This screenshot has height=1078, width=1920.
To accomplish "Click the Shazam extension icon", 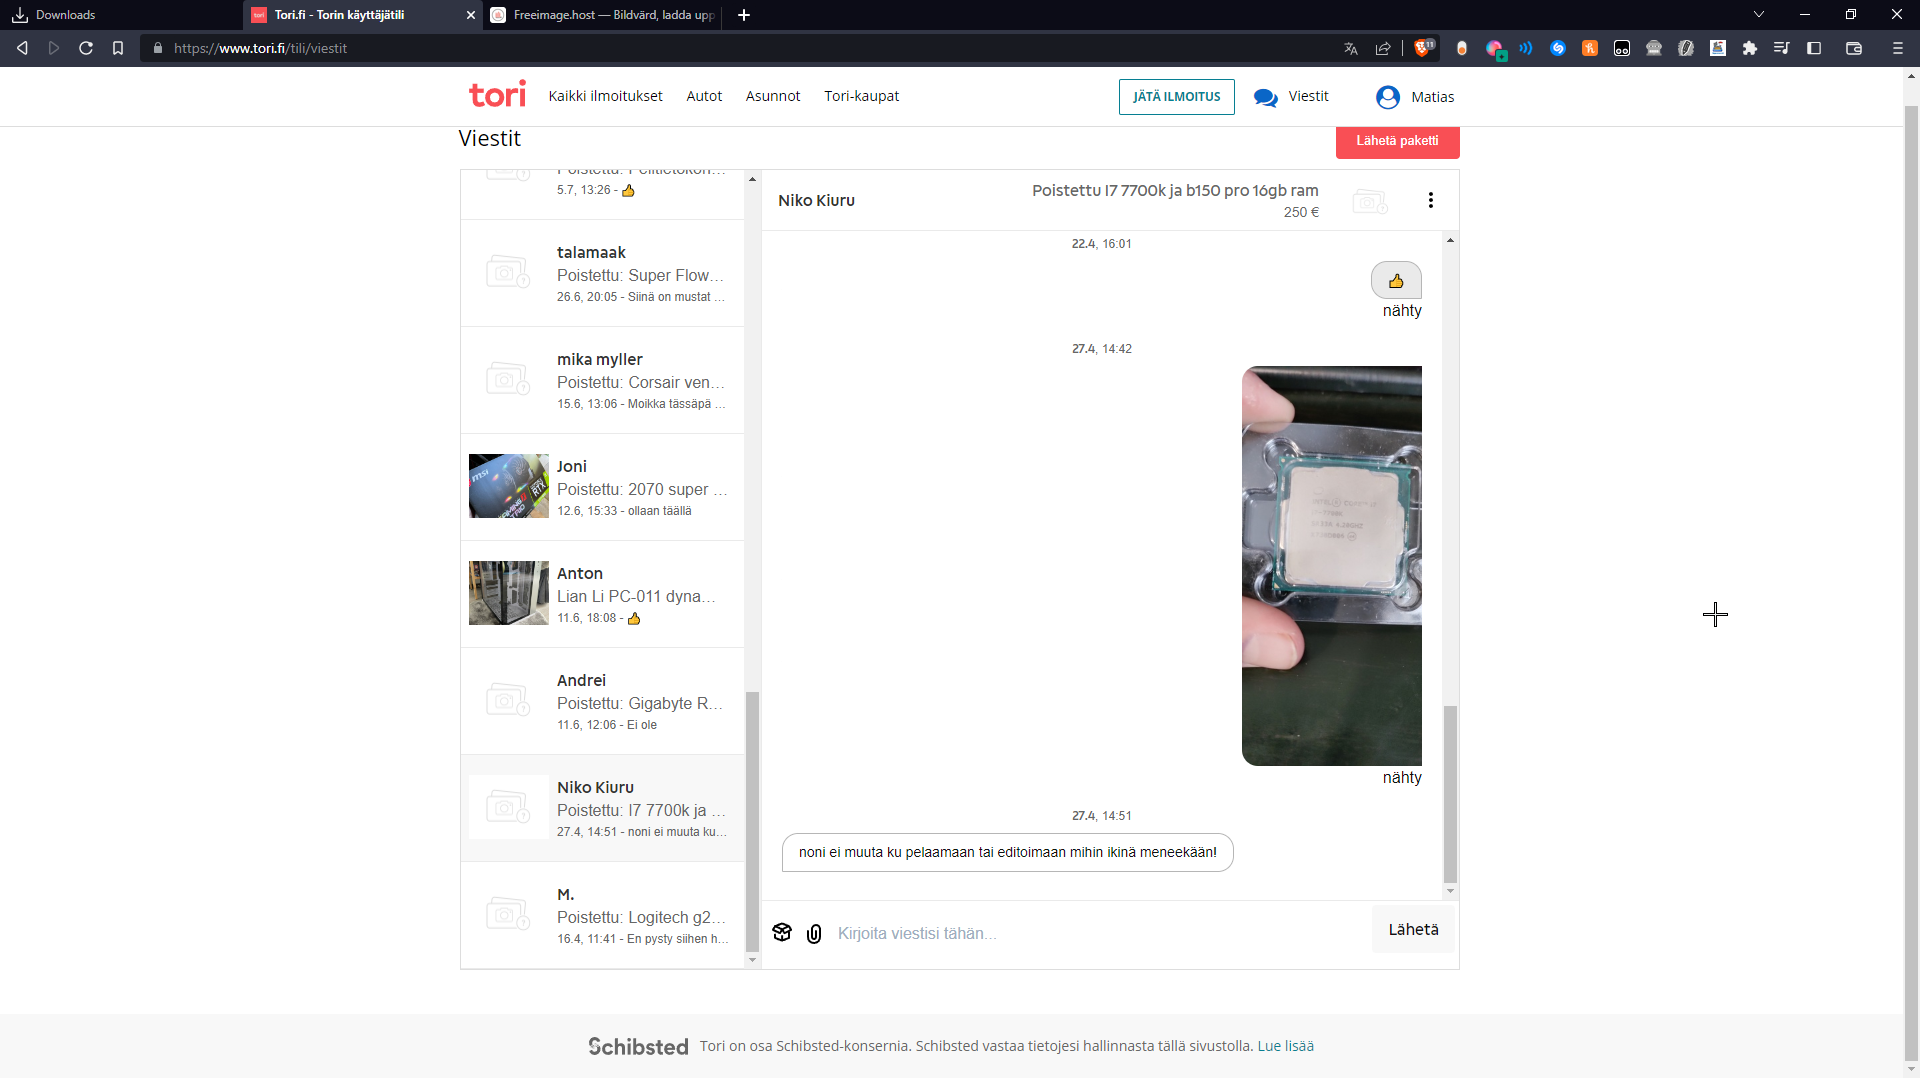I will point(1558,48).
